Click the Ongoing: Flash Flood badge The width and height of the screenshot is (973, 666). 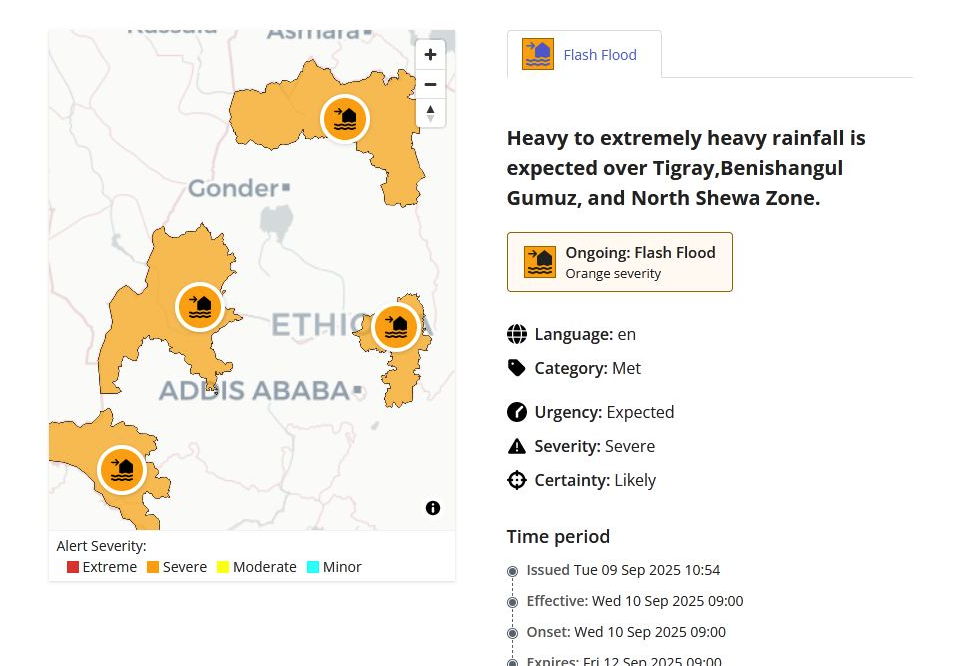click(619, 262)
